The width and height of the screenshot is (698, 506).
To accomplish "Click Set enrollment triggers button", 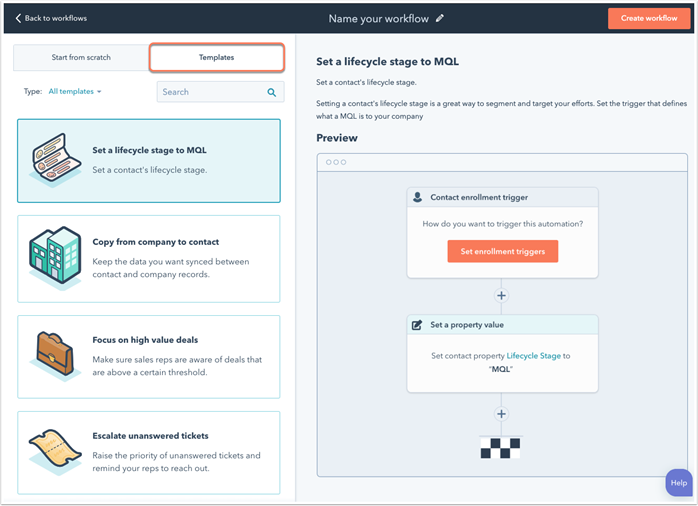I will [x=503, y=251].
